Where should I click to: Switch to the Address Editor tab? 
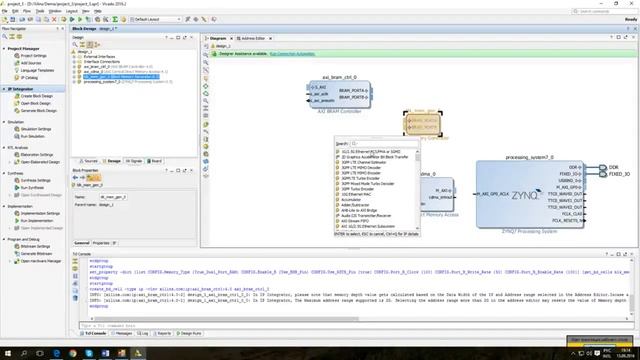pos(253,38)
